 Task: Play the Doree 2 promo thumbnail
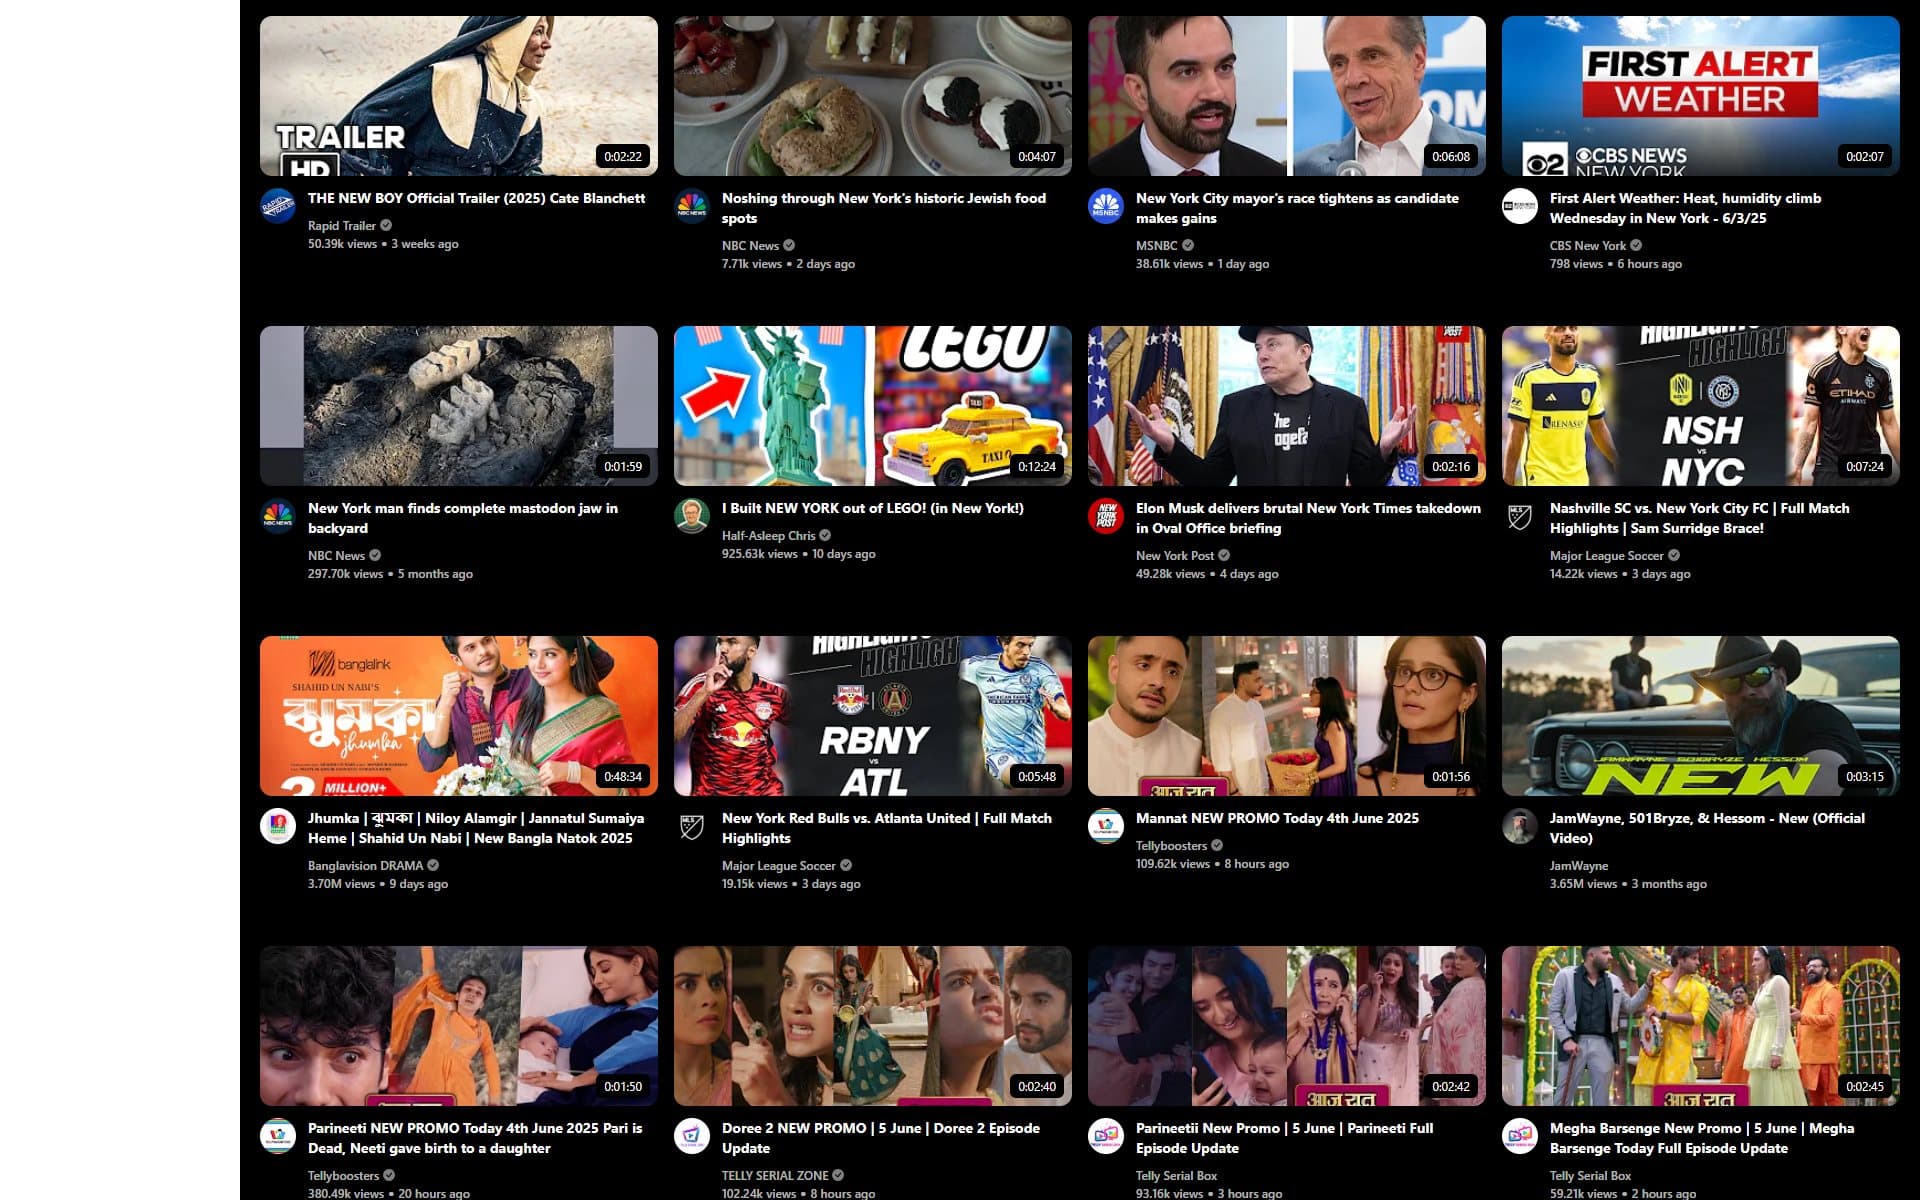coord(873,1026)
